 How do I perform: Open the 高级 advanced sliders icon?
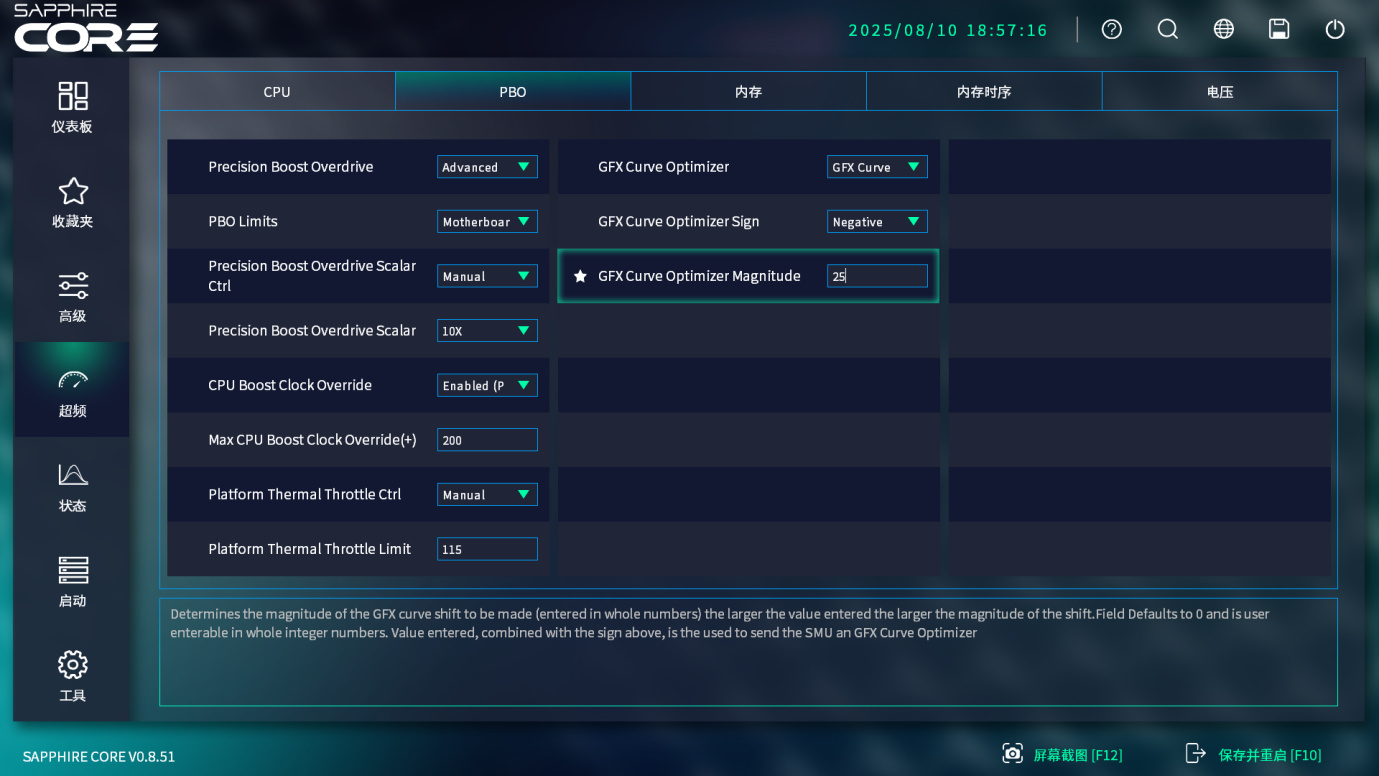point(73,286)
